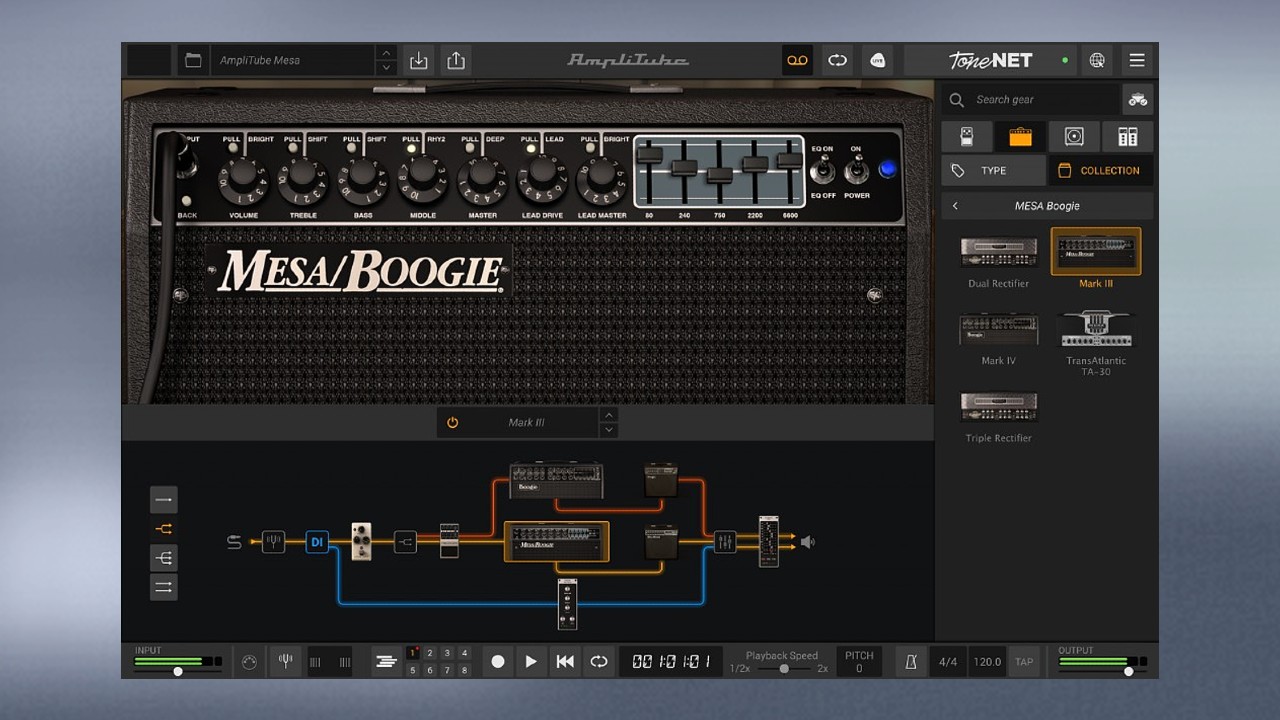Toggle transport loop playback
Screen dimensions: 1280x720
pyautogui.click(x=598, y=662)
